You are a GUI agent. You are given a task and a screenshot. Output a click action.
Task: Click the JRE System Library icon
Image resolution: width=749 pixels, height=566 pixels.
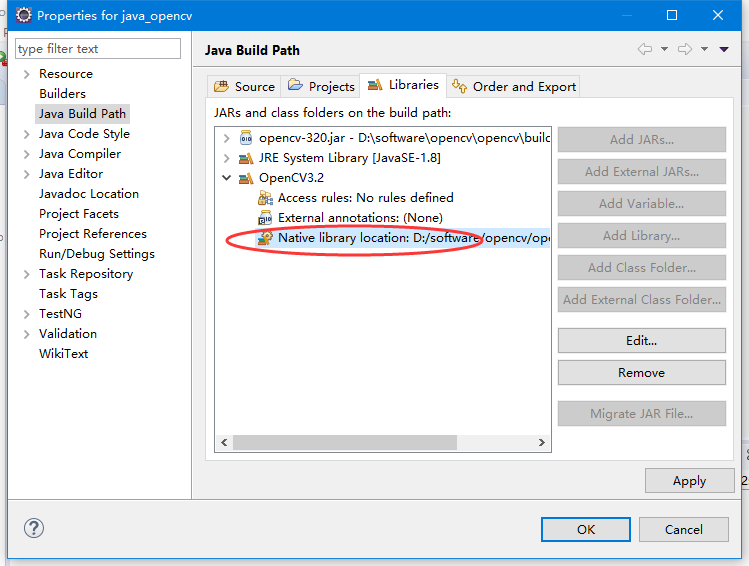click(246, 158)
